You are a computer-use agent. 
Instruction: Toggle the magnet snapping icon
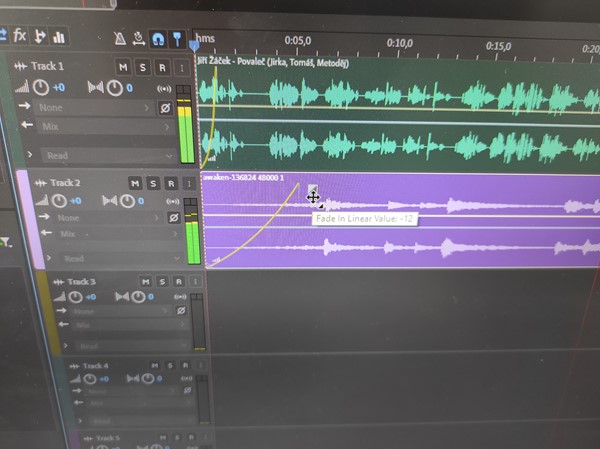157,39
